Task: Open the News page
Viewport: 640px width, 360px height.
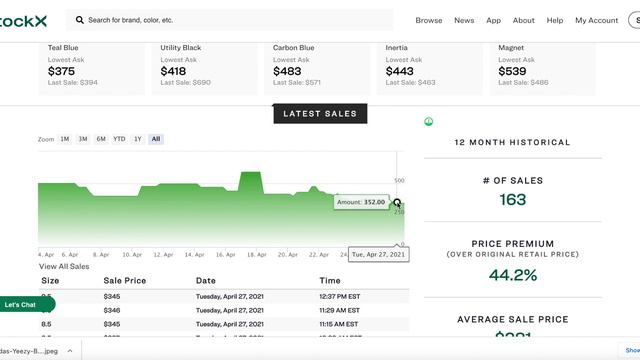Action: coord(464,20)
